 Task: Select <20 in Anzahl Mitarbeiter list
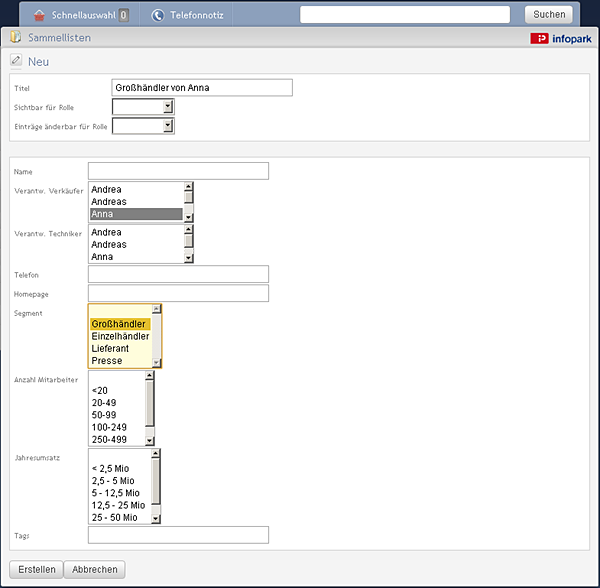pos(117,391)
